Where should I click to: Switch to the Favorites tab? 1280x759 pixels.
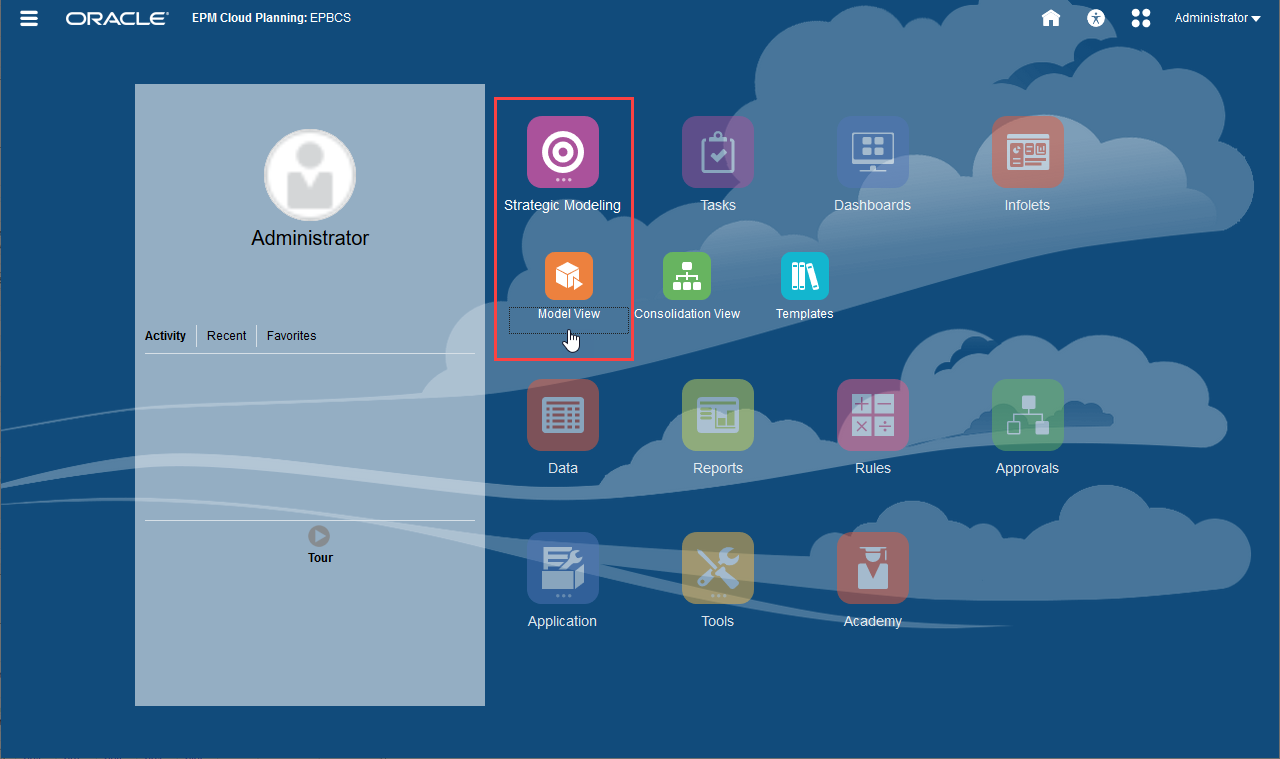pos(291,335)
